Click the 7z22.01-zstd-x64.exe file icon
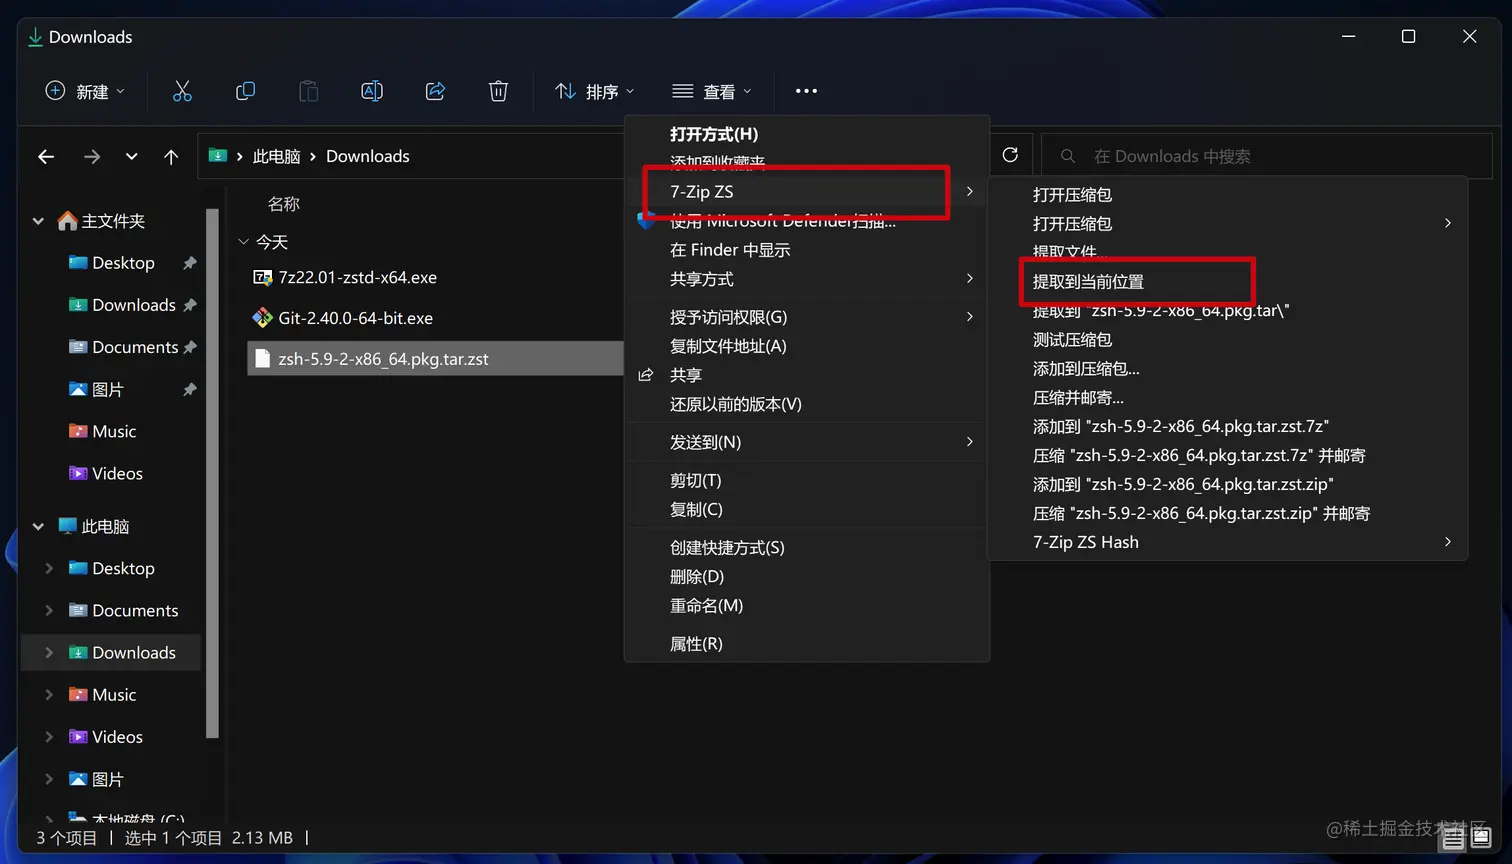Viewport: 1512px width, 864px height. (262, 277)
